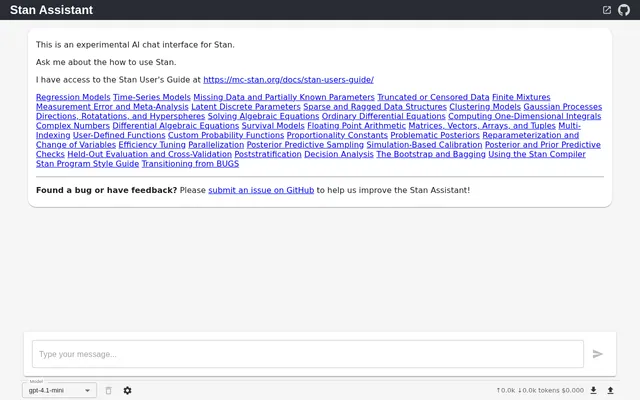The width and height of the screenshot is (640, 400).
Task: Open the Decision Analysis link
Action: point(339,154)
